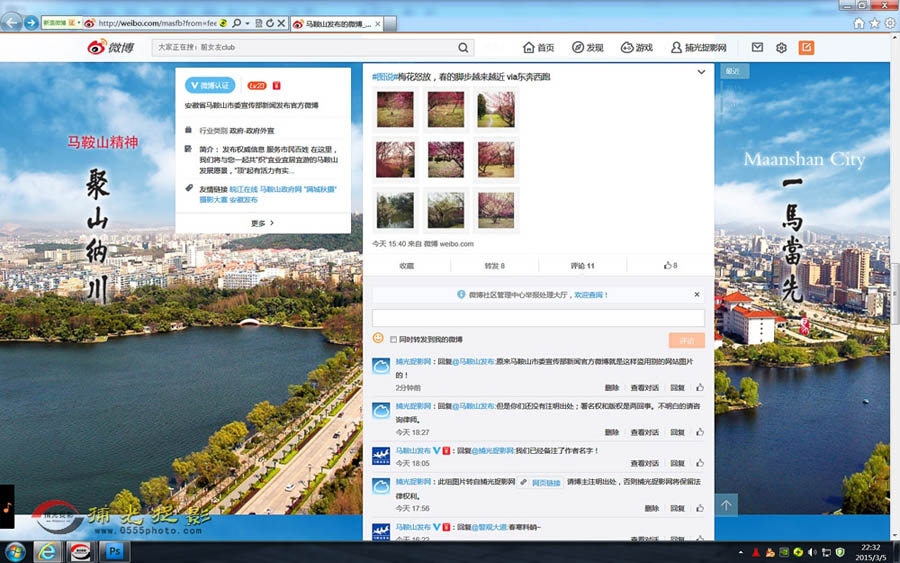Click the Weibo logo
This screenshot has height=563, width=900.
tap(110, 47)
